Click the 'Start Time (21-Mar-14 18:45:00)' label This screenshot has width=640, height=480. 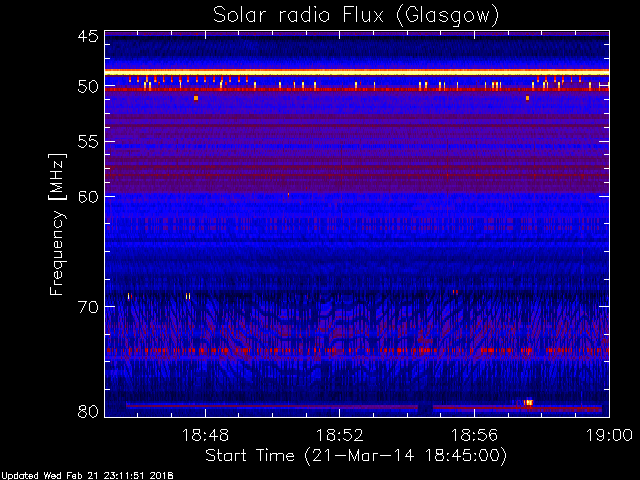(x=356, y=455)
